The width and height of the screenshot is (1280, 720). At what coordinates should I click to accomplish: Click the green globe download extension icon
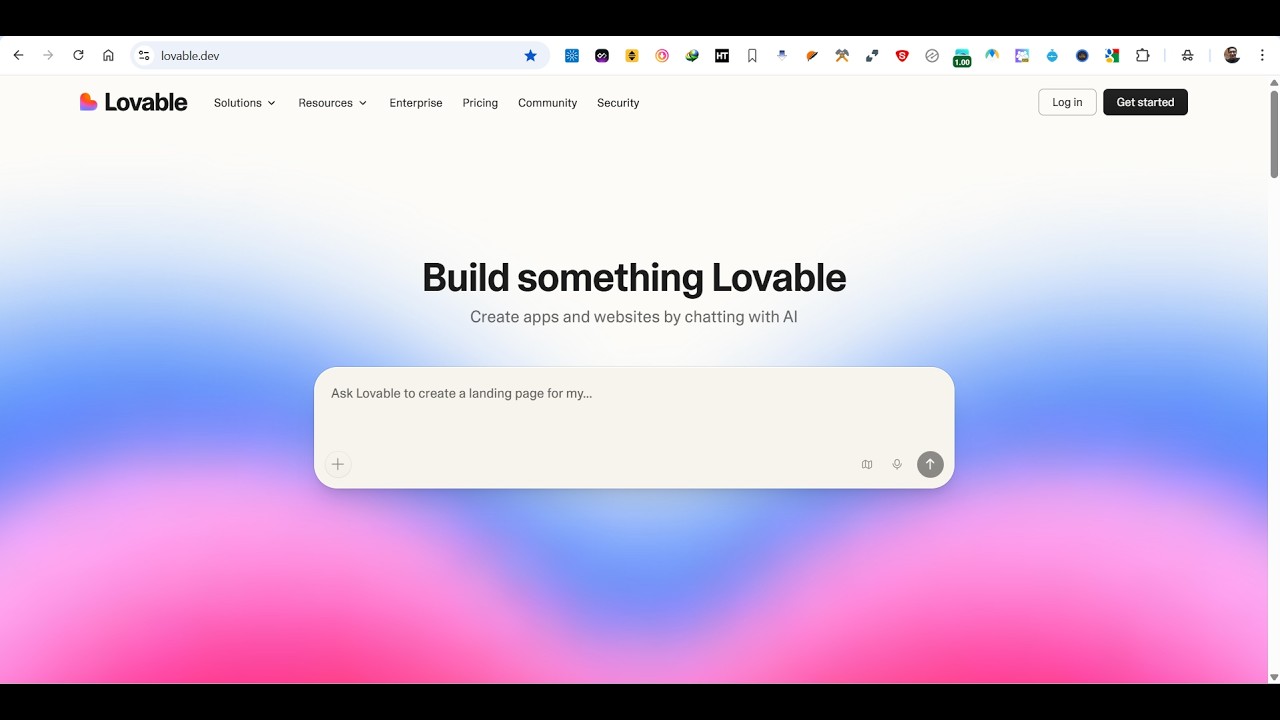tap(692, 56)
